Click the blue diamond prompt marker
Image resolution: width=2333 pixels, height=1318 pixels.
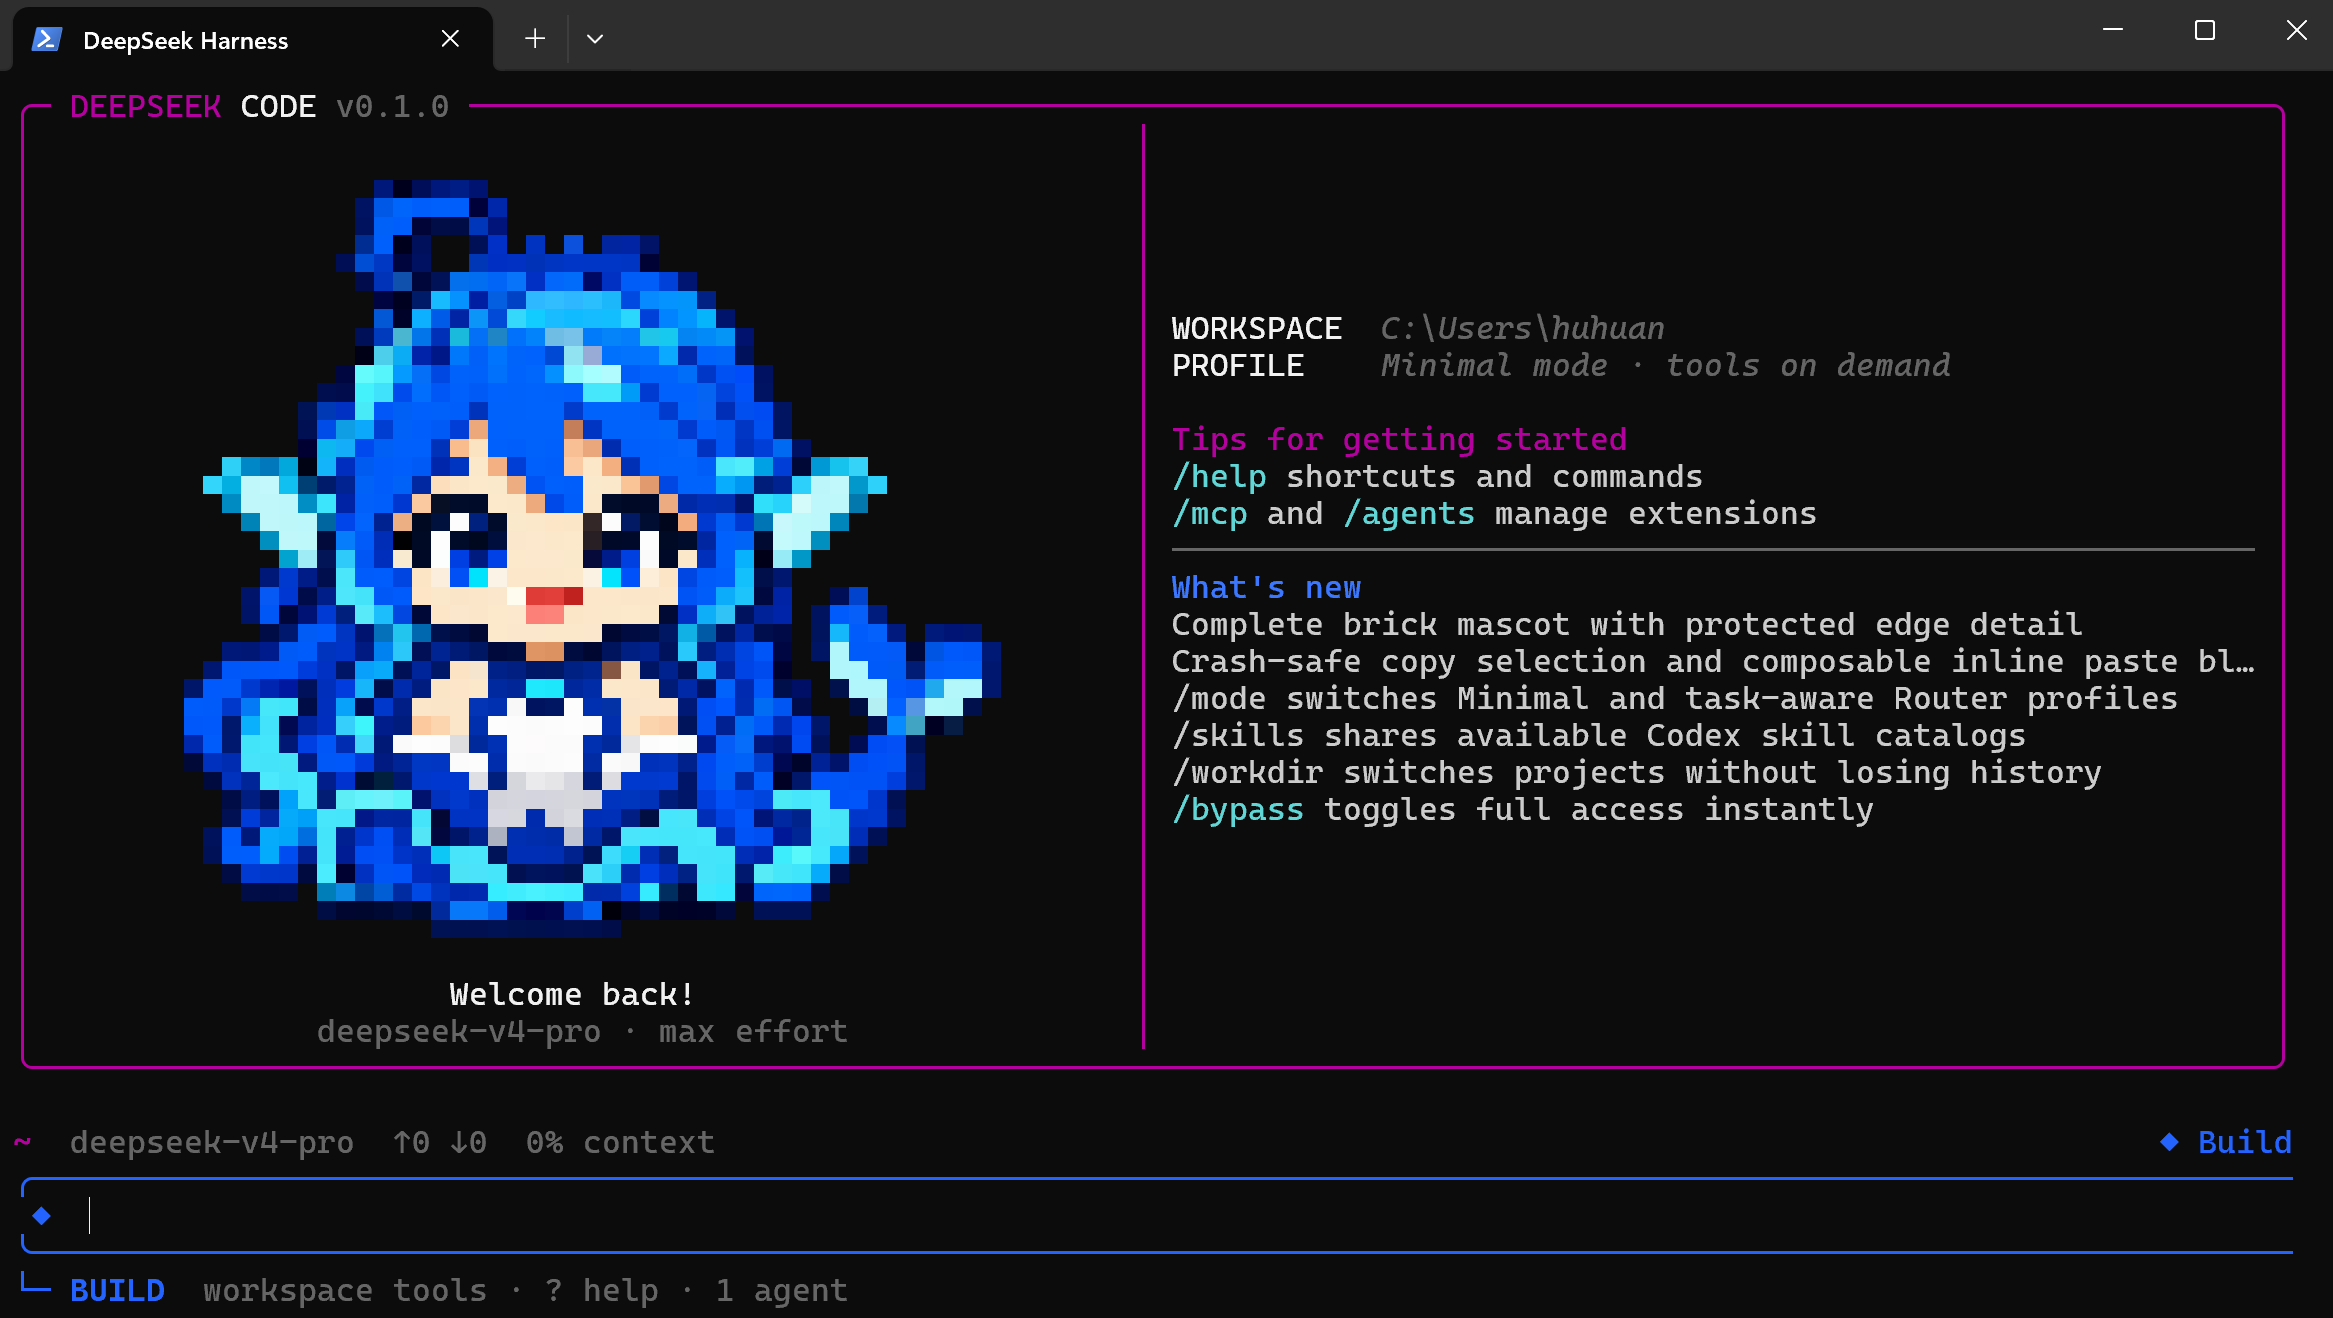tap(42, 1216)
